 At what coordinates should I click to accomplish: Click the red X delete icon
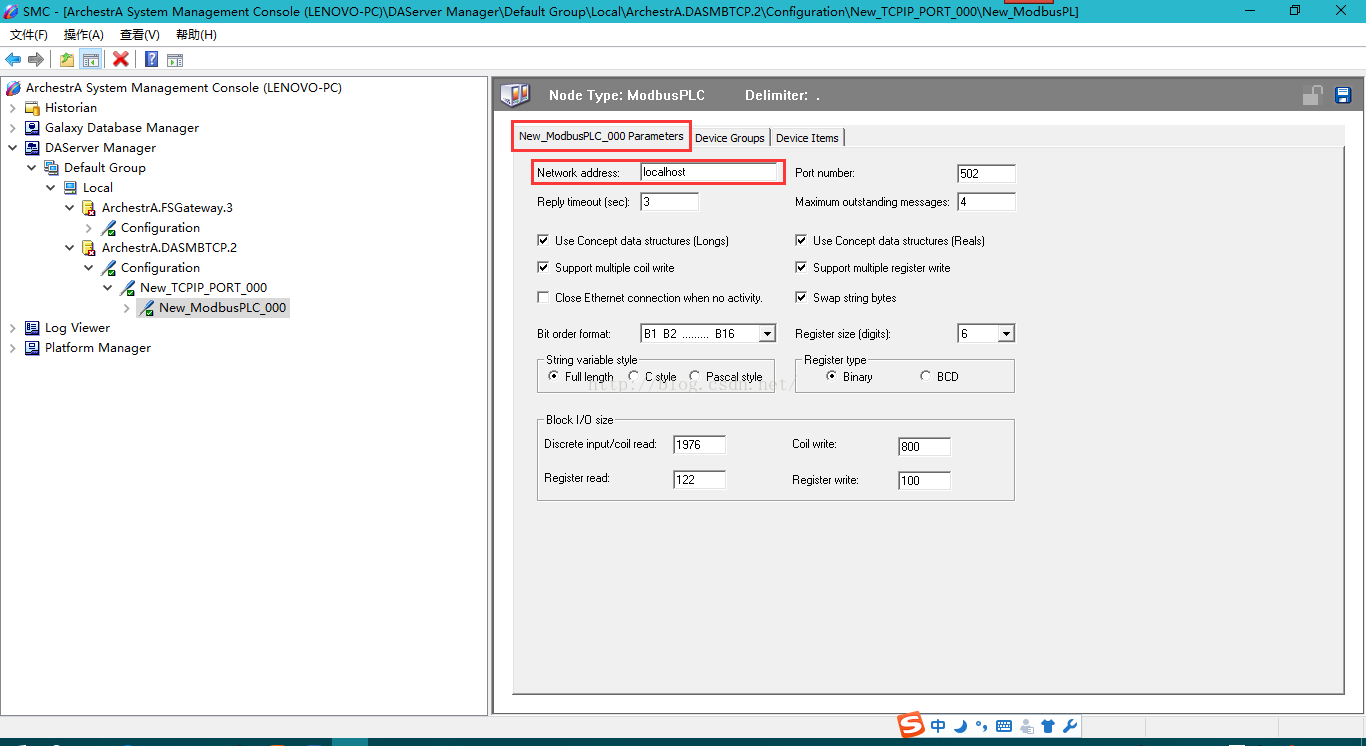pyautogui.click(x=121, y=60)
